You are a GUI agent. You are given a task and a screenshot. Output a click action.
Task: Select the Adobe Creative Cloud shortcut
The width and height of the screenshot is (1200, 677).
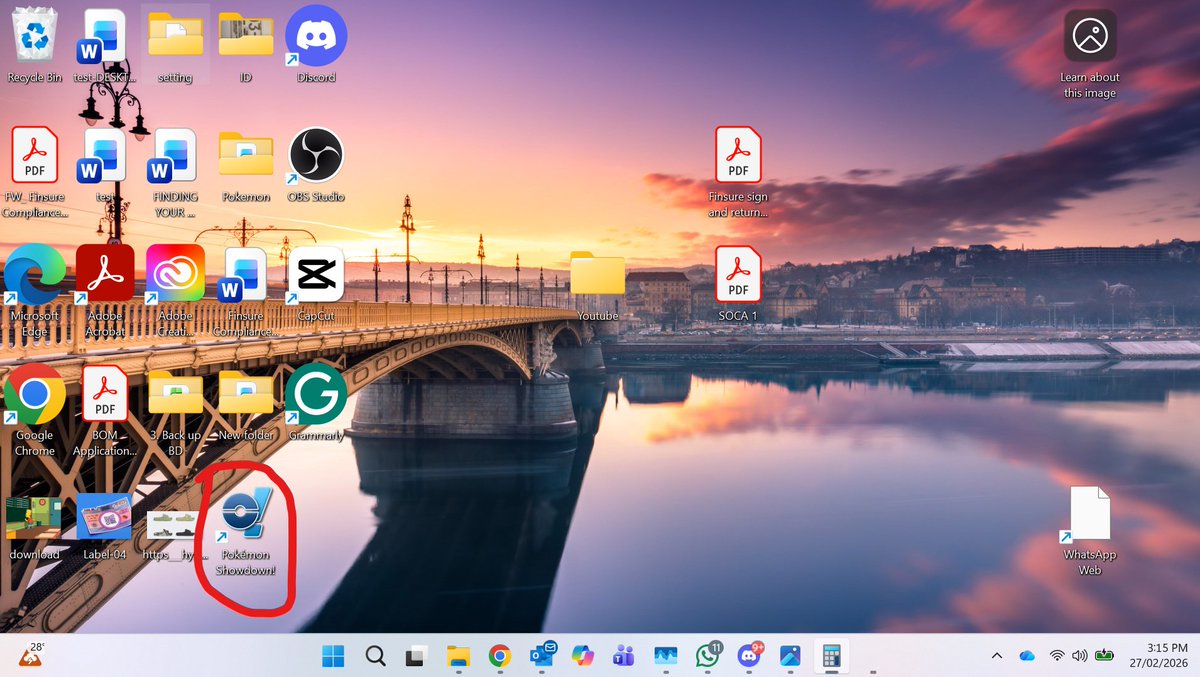click(x=175, y=291)
